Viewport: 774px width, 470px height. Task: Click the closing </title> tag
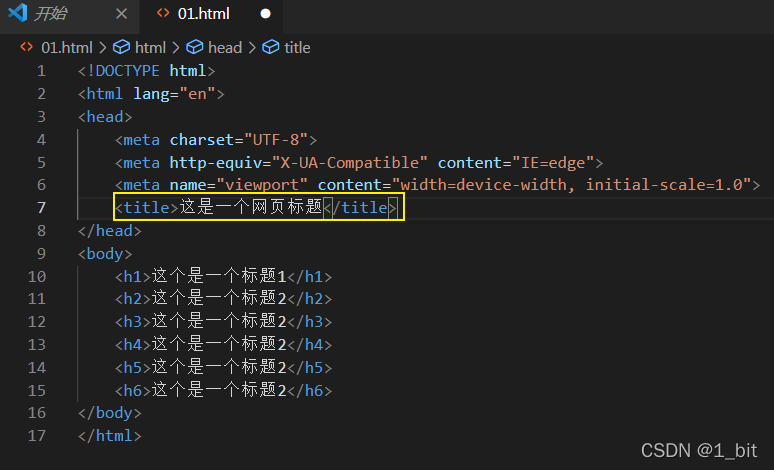360,208
